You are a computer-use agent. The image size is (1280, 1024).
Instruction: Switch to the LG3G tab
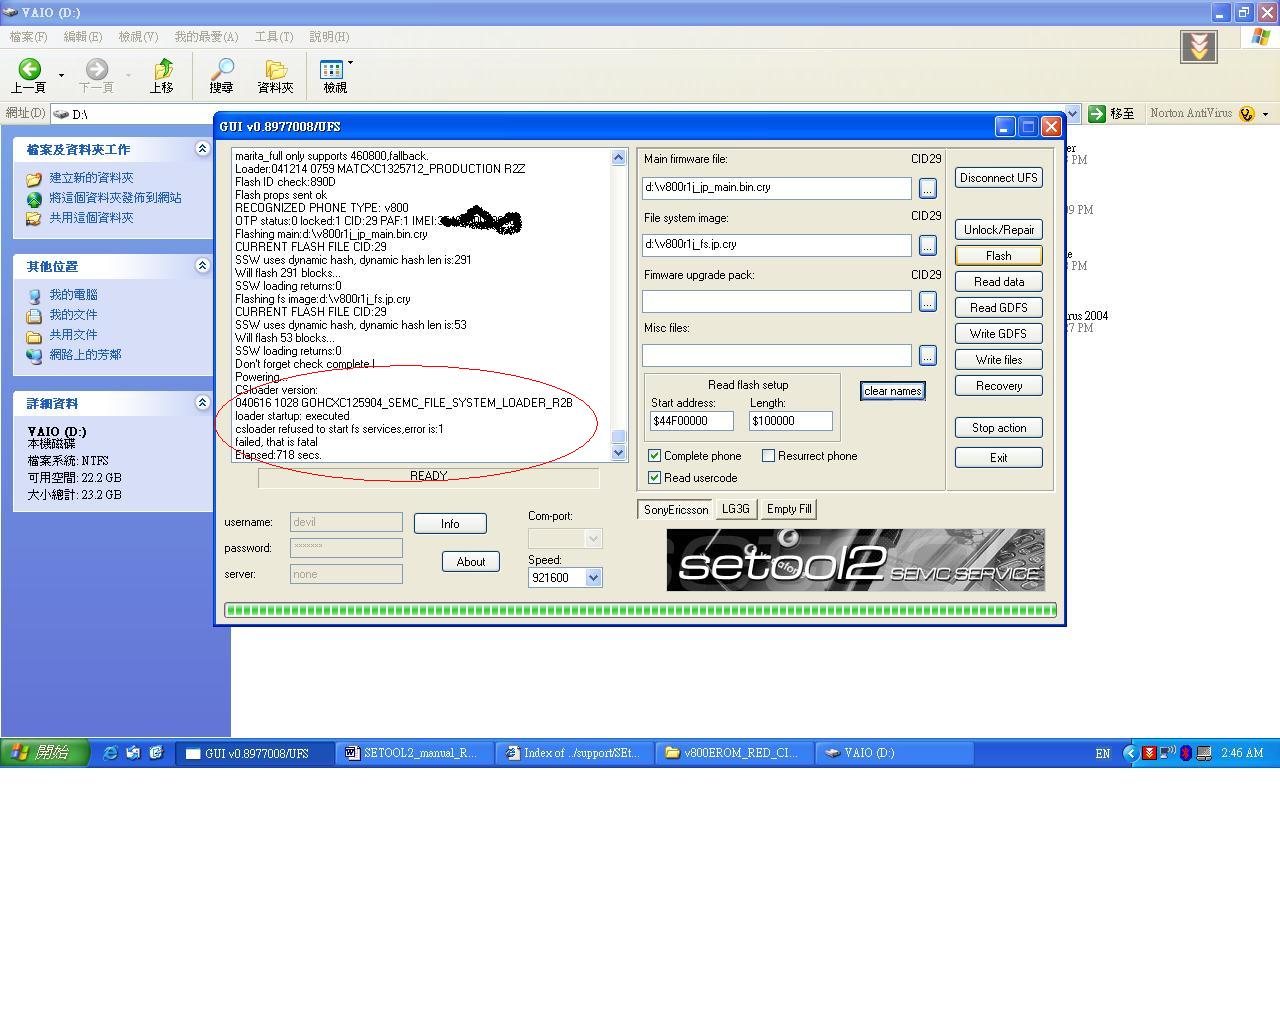click(x=735, y=509)
